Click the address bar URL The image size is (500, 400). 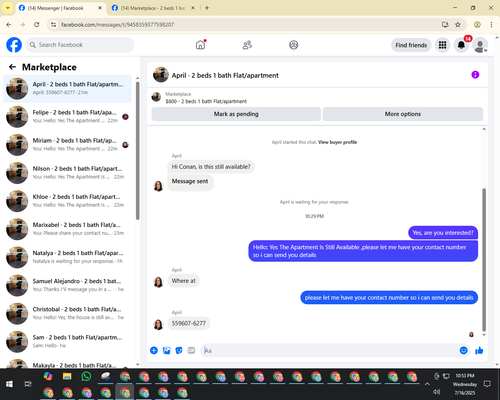click(x=117, y=25)
